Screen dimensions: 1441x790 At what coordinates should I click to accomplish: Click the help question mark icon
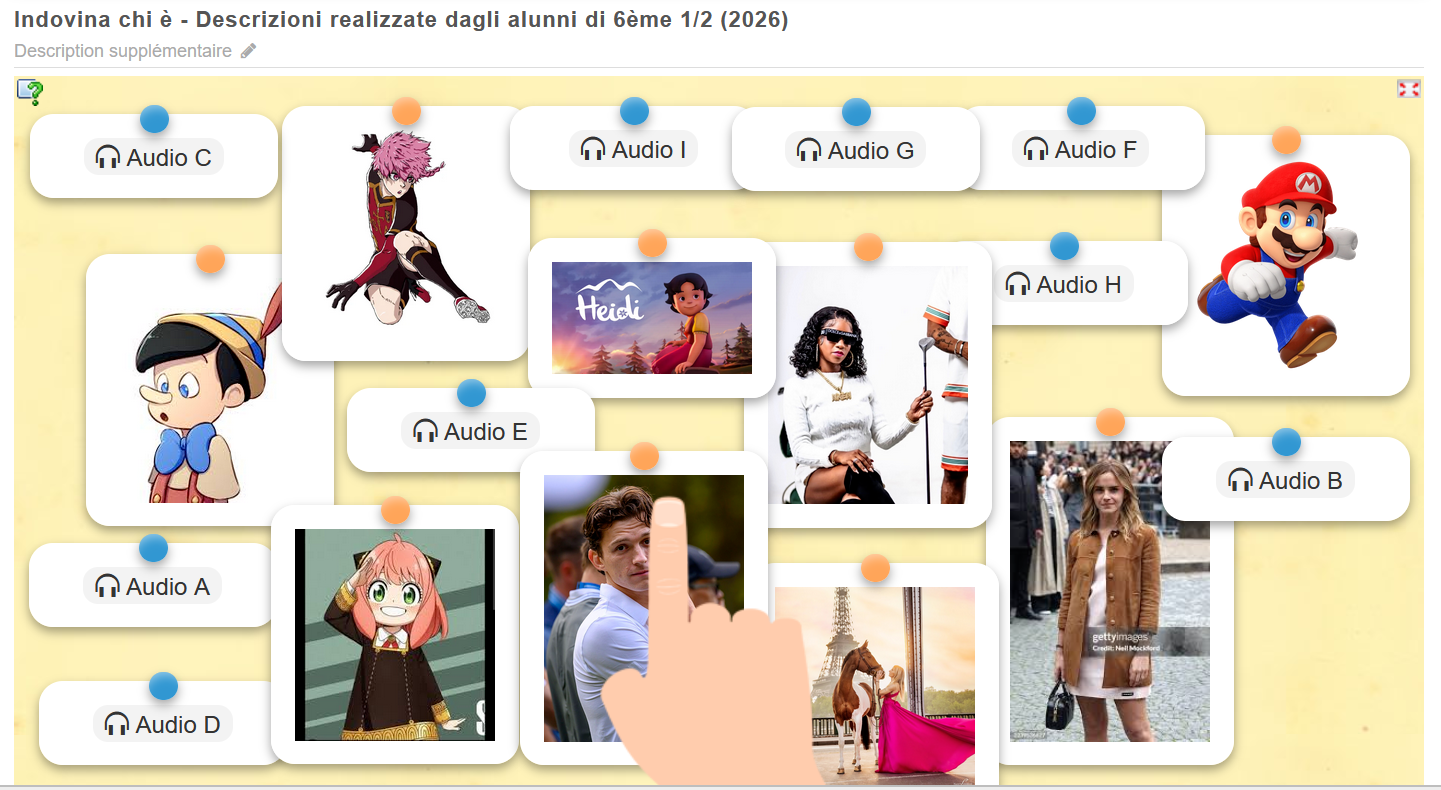[30, 92]
